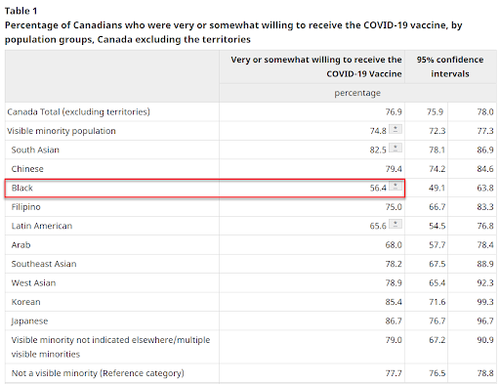The image size is (500, 384).
Task: Select the Japanese row label
Action: click(x=30, y=321)
